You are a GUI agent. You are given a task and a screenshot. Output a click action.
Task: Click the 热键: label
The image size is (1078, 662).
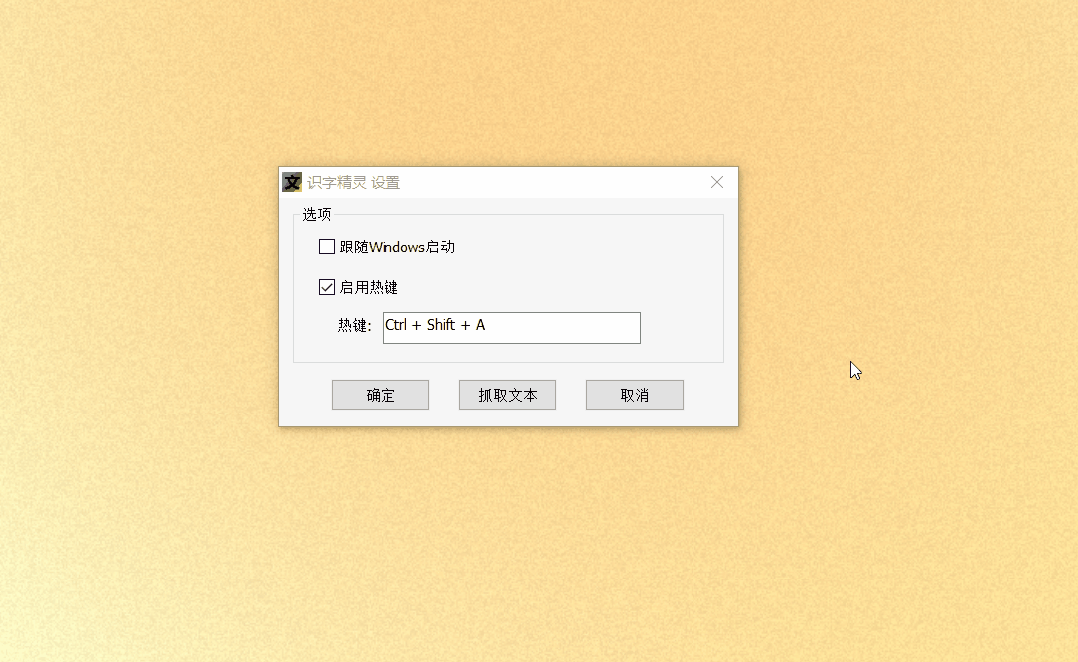tap(354, 325)
